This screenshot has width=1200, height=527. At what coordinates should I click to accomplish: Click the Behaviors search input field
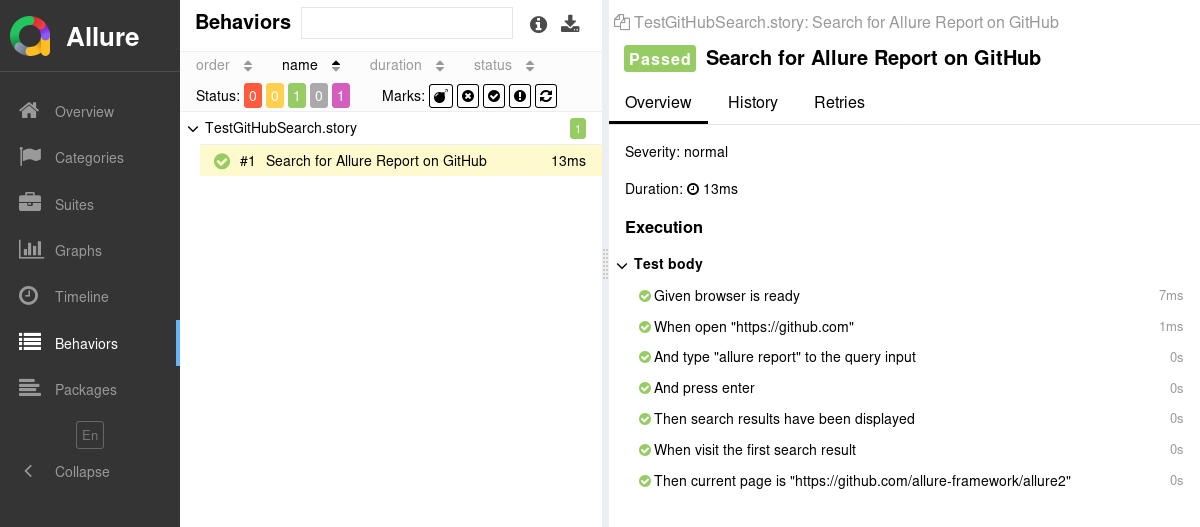(407, 23)
